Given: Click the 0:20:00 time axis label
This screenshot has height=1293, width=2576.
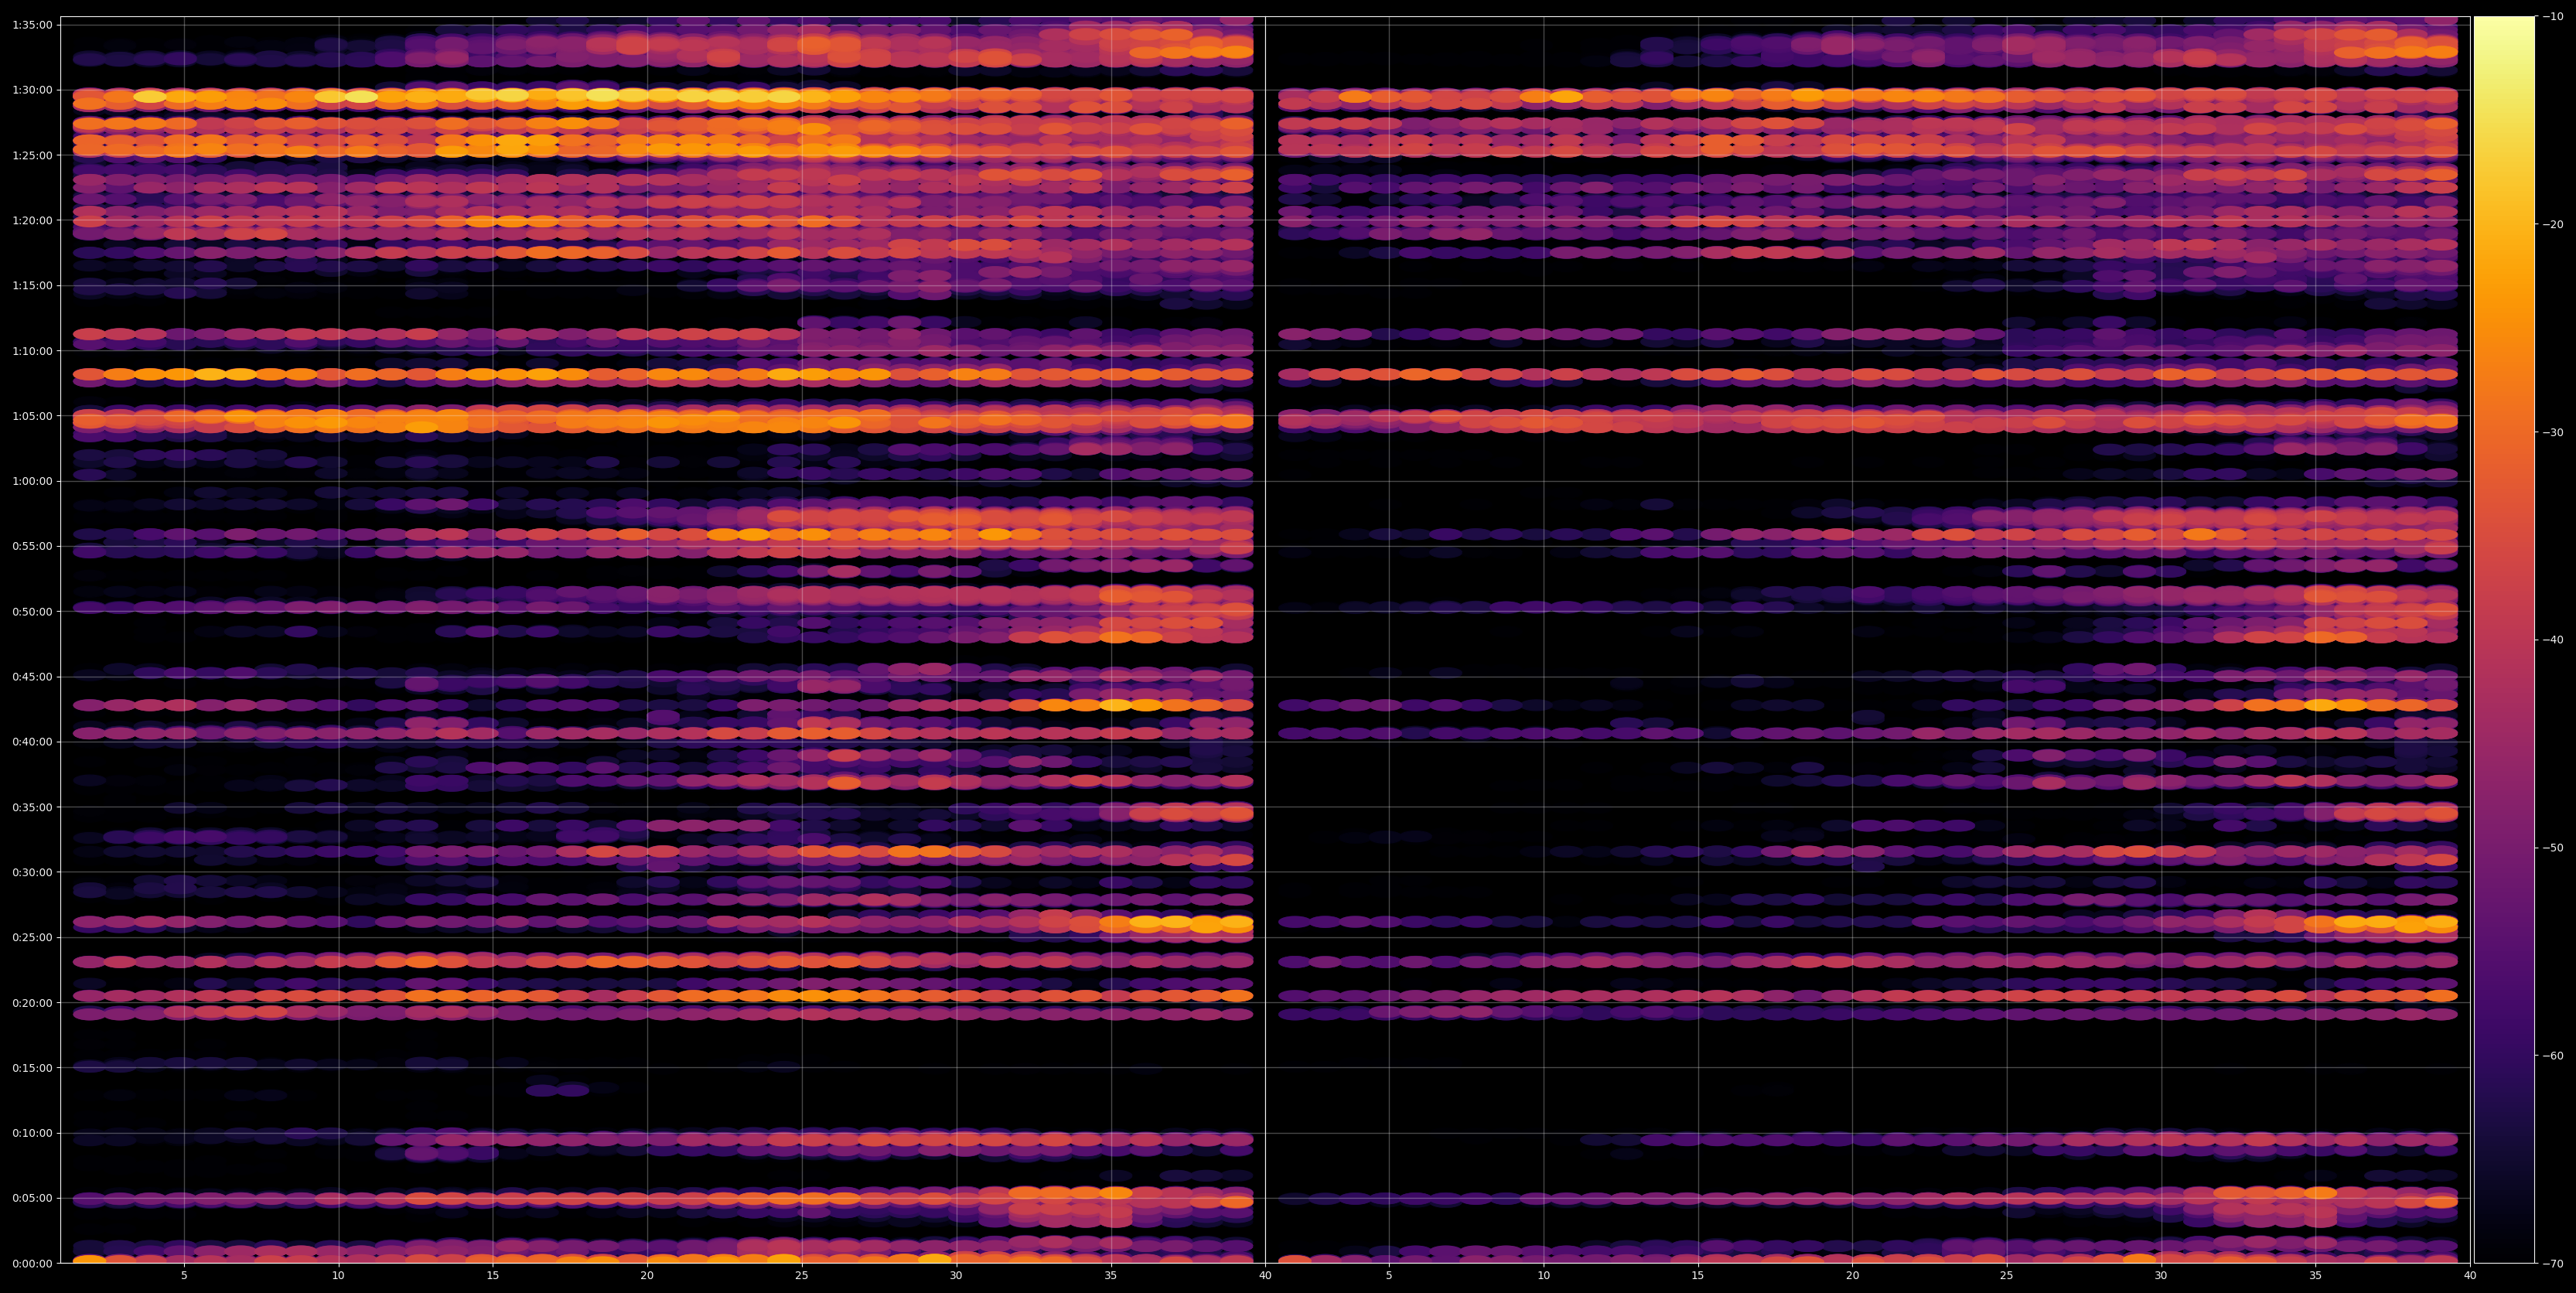Looking at the screenshot, I should [x=32, y=1003].
